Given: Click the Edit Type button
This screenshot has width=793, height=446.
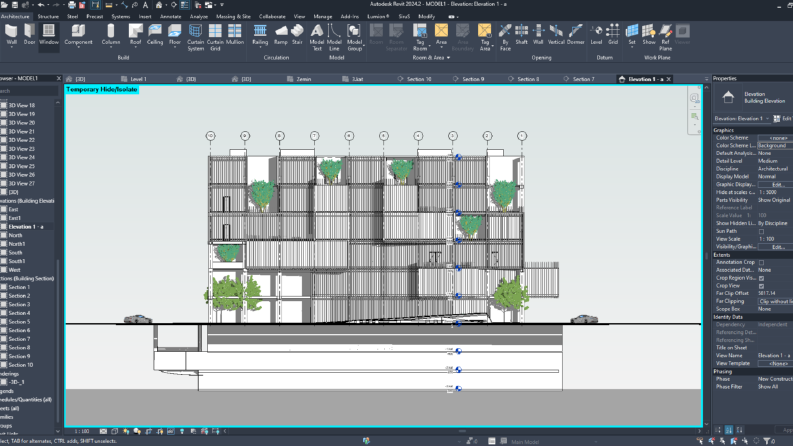Looking at the screenshot, I should [x=782, y=118].
